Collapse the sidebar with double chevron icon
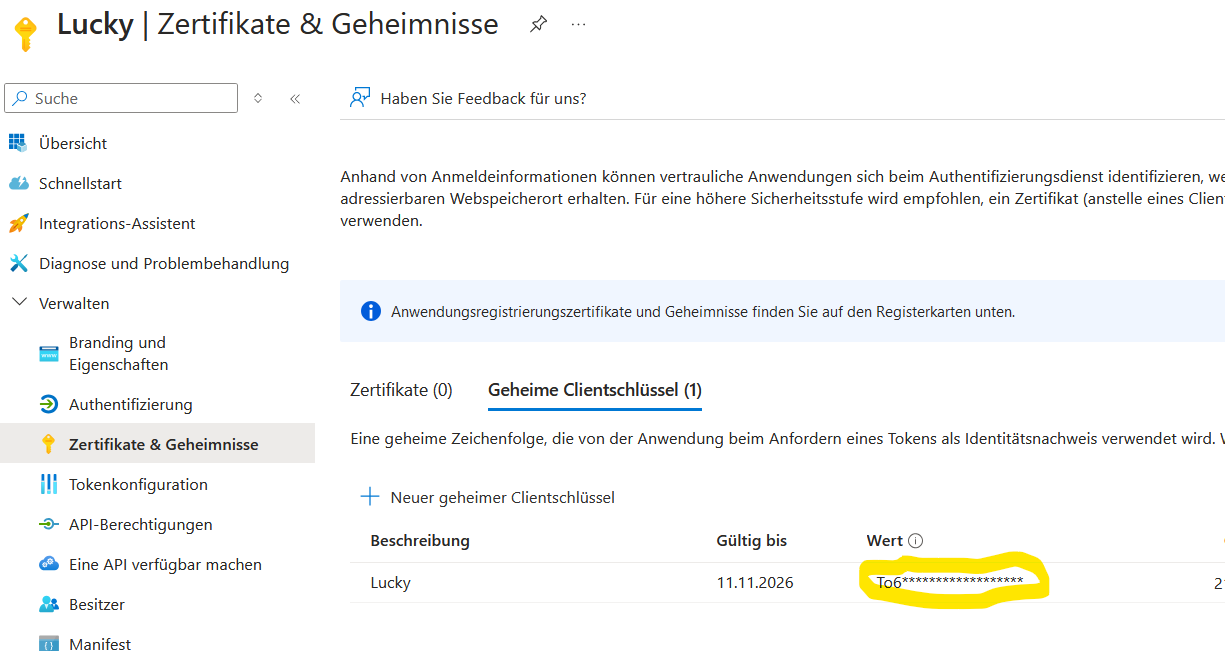The width and height of the screenshot is (1225, 651). 295,98
